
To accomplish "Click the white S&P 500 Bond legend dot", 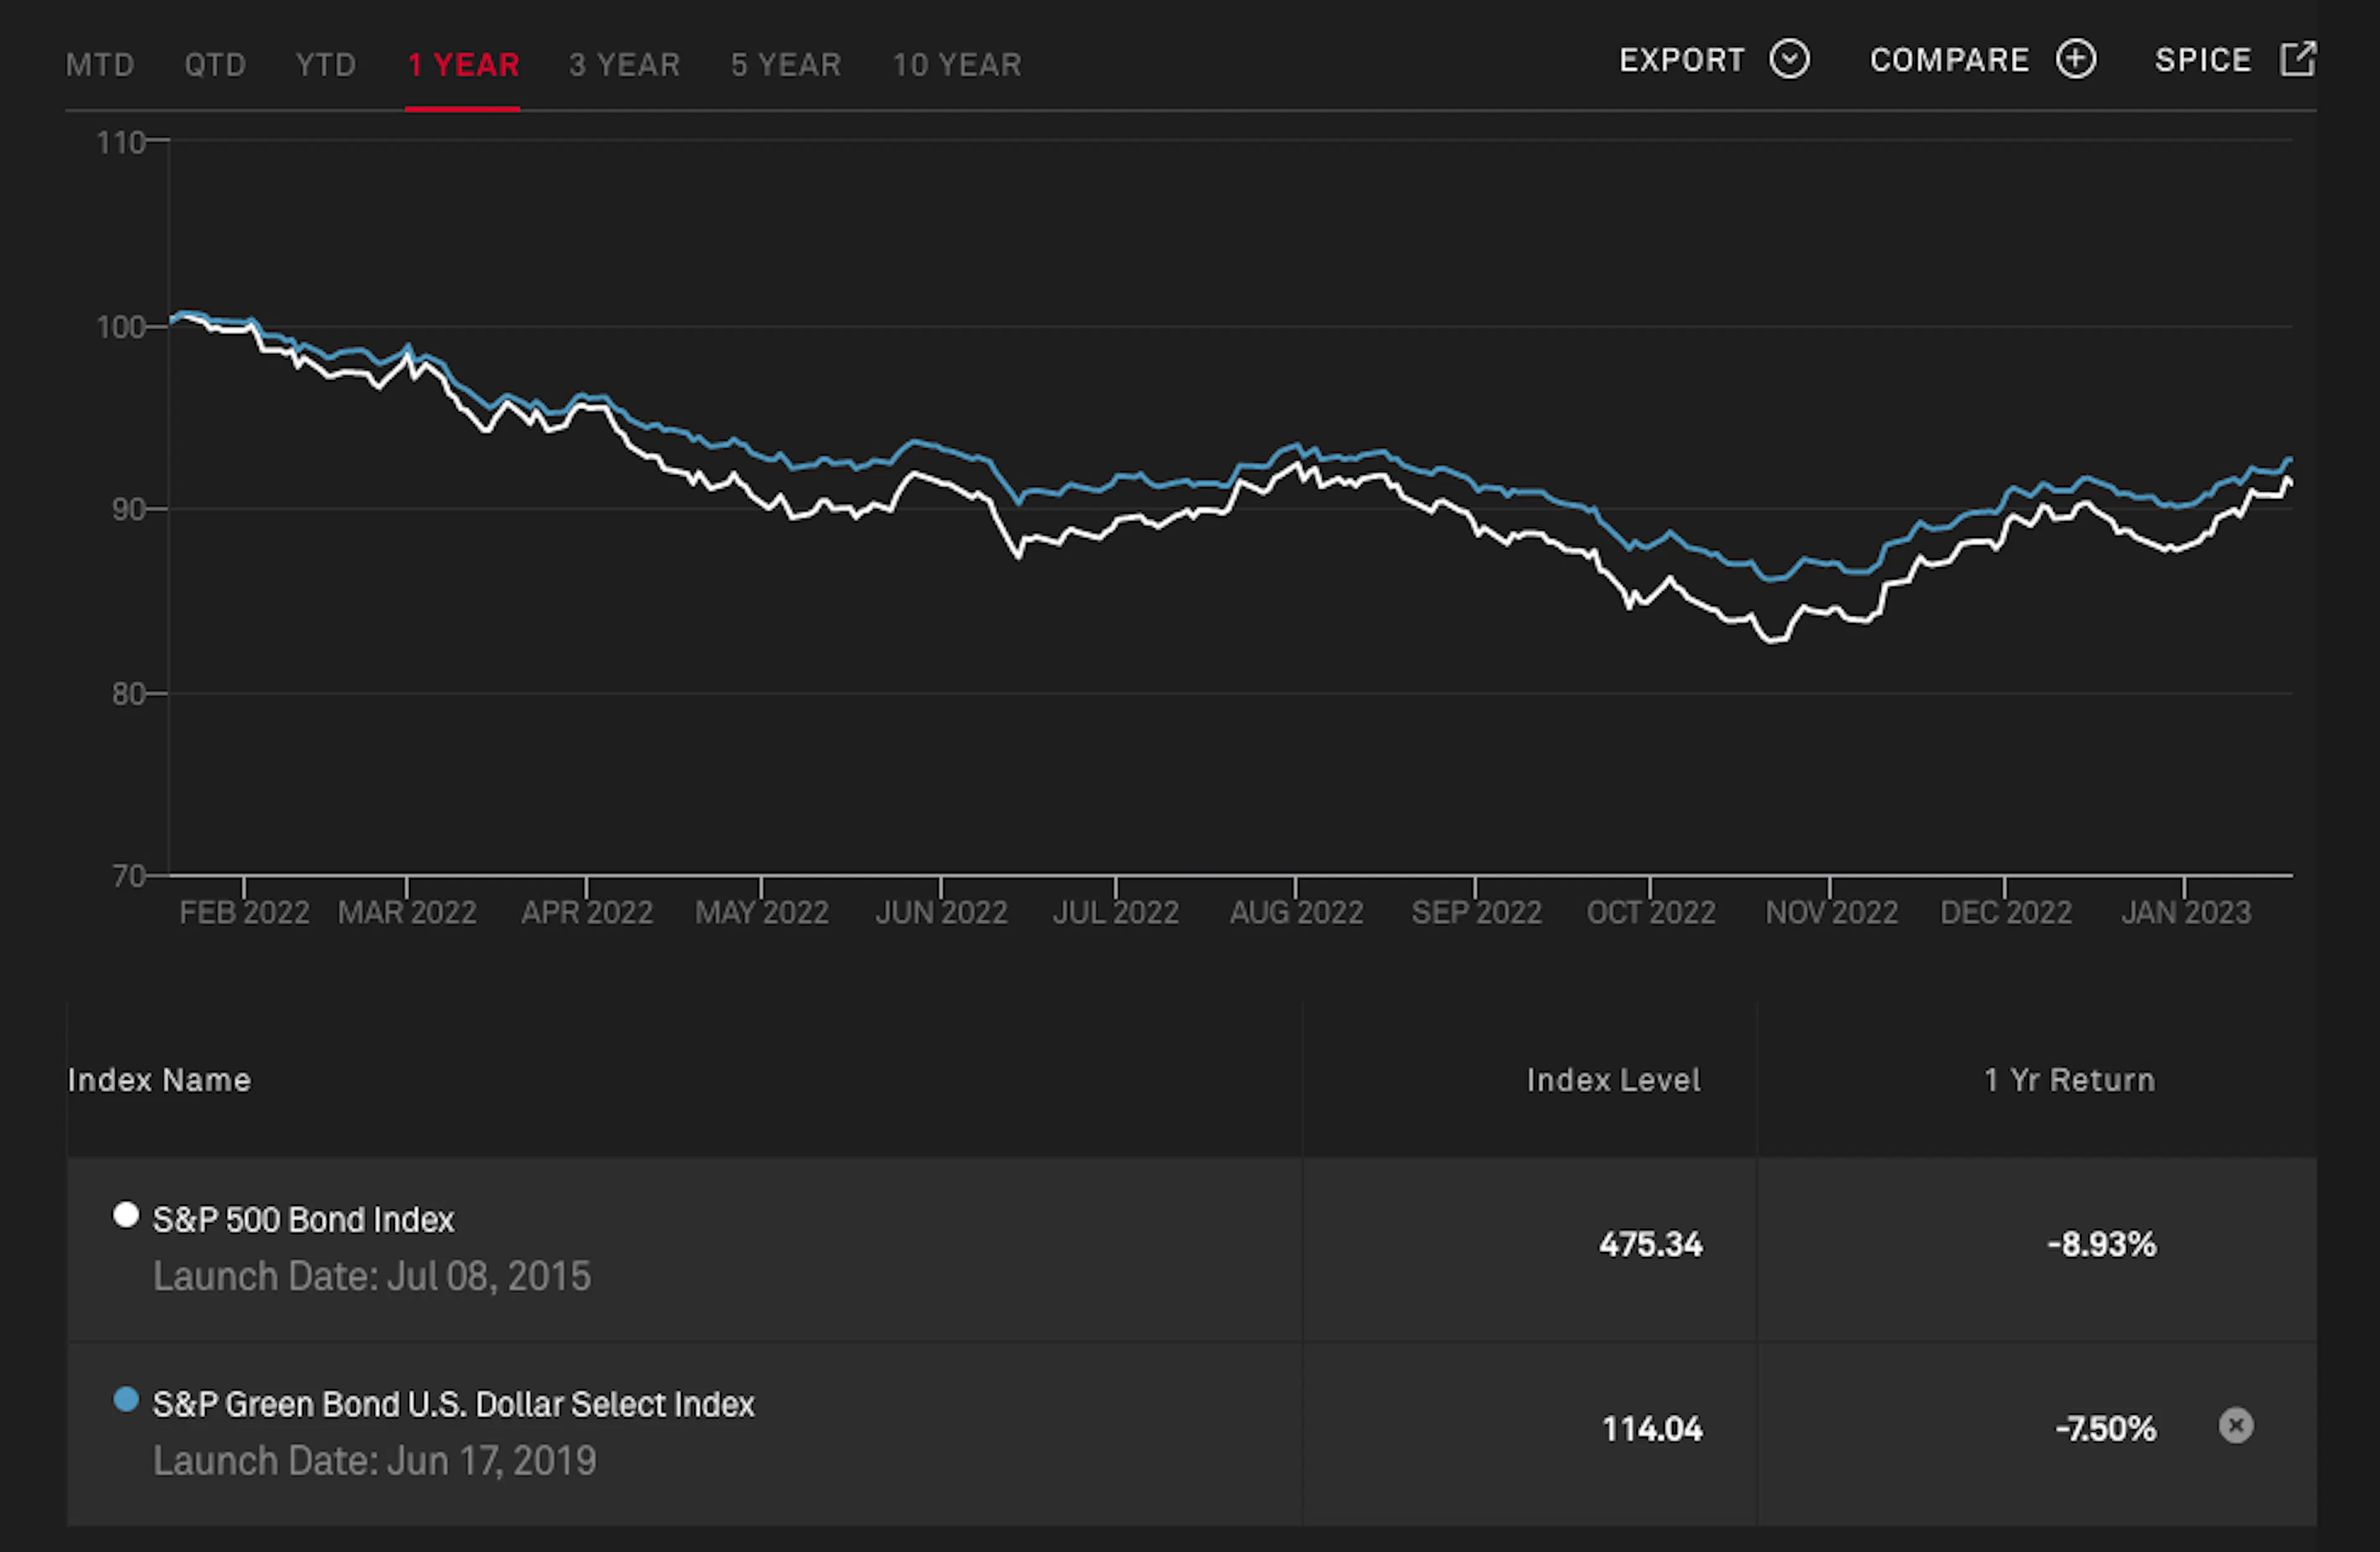I will 126,1215.
